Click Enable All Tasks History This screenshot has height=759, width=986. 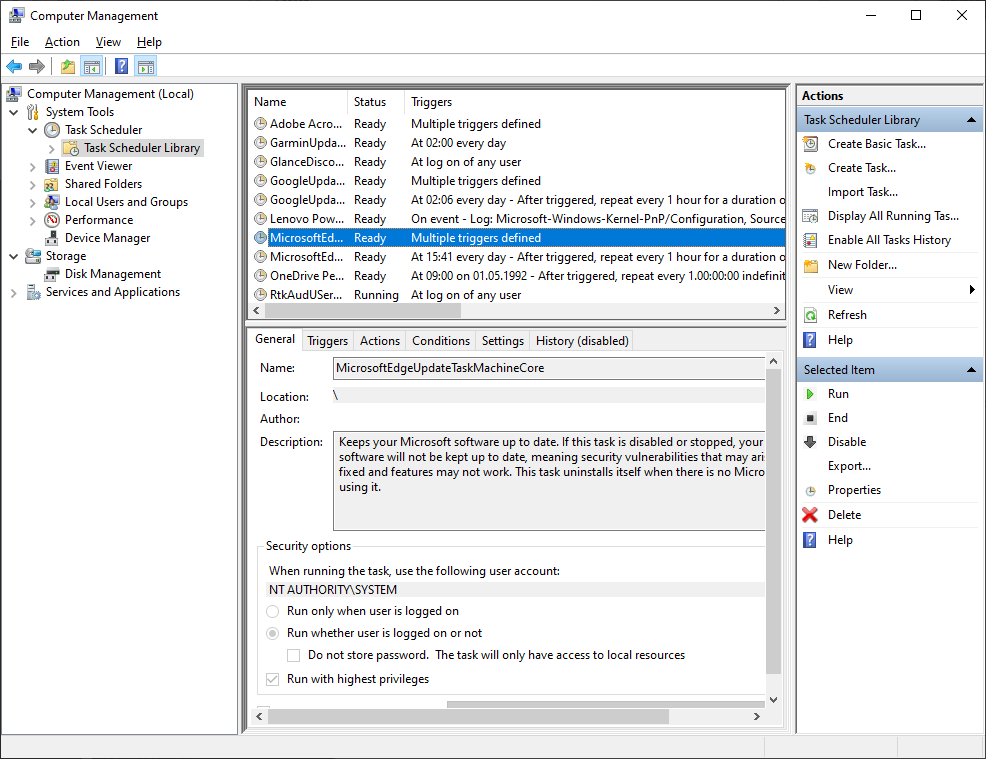tap(888, 240)
